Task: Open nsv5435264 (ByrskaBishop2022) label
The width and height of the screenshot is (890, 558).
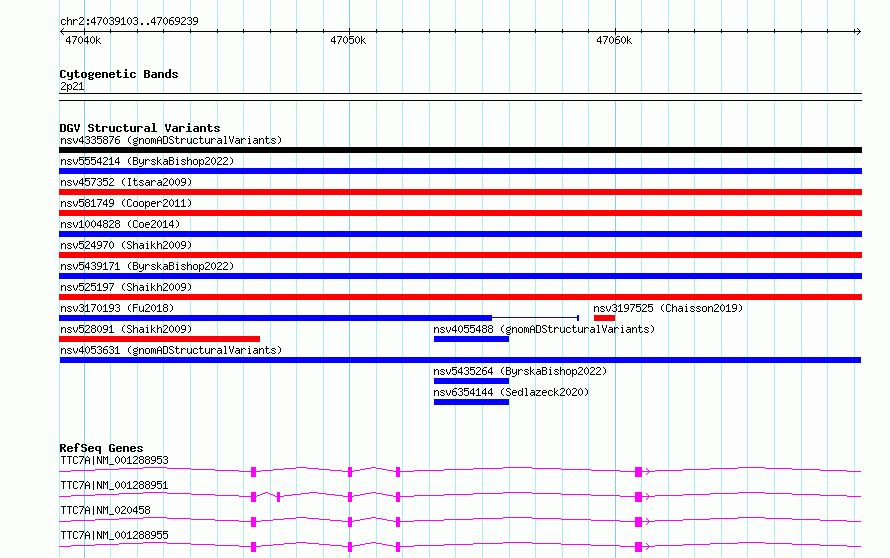Action: pos(520,371)
